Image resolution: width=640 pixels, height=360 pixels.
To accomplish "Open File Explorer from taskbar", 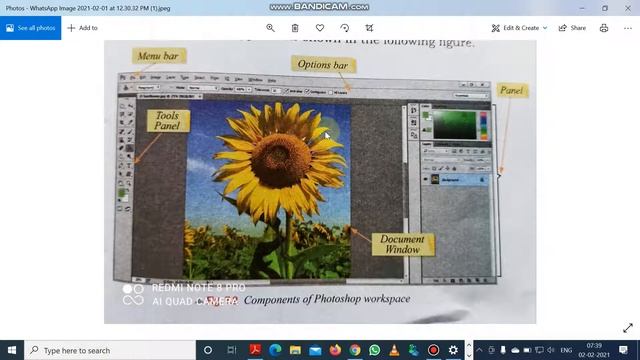I will click(295, 350).
